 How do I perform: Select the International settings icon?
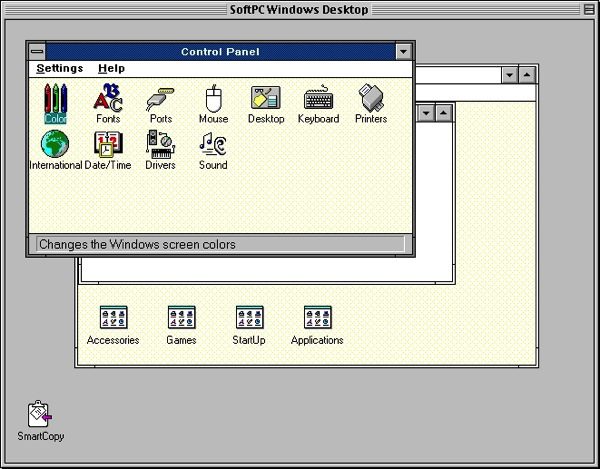point(55,145)
